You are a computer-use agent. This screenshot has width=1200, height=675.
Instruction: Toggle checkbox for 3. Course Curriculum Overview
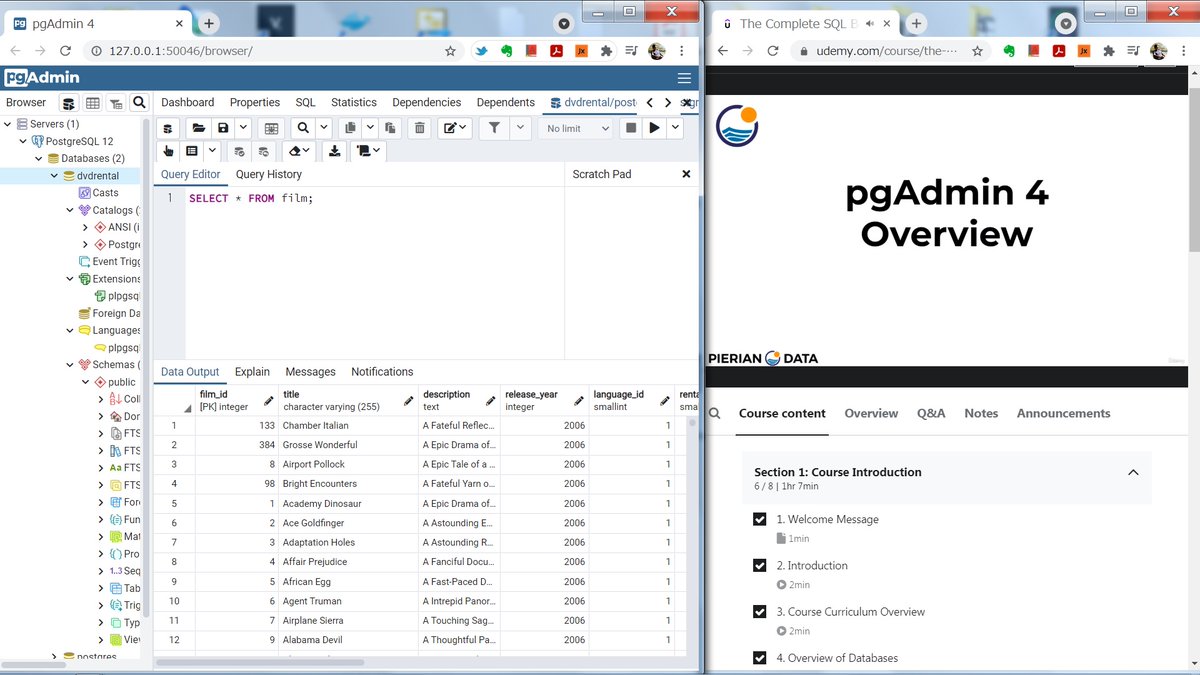[x=760, y=611]
